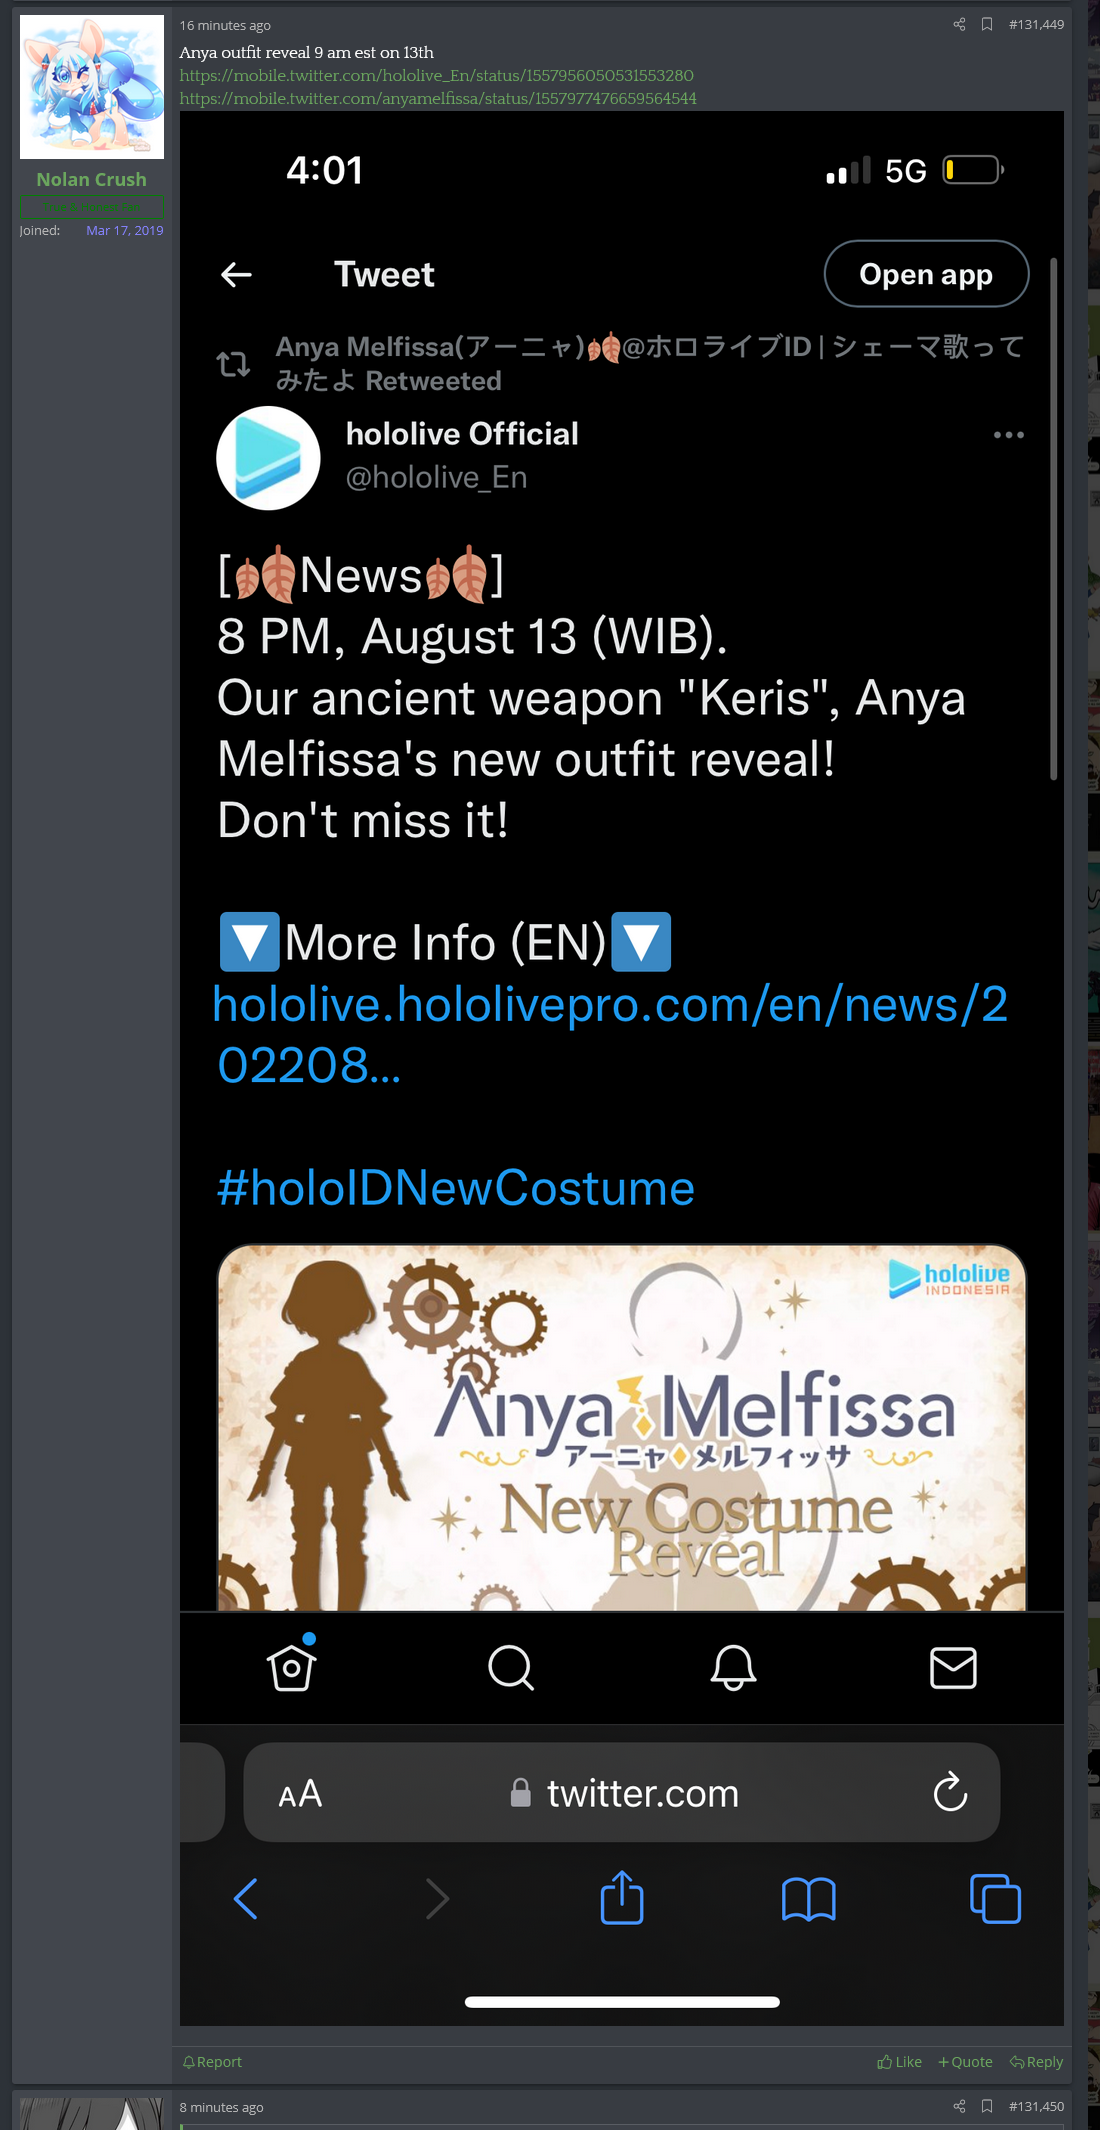Report this post
Screen dimensions: 1100x2130
pos(212,2062)
